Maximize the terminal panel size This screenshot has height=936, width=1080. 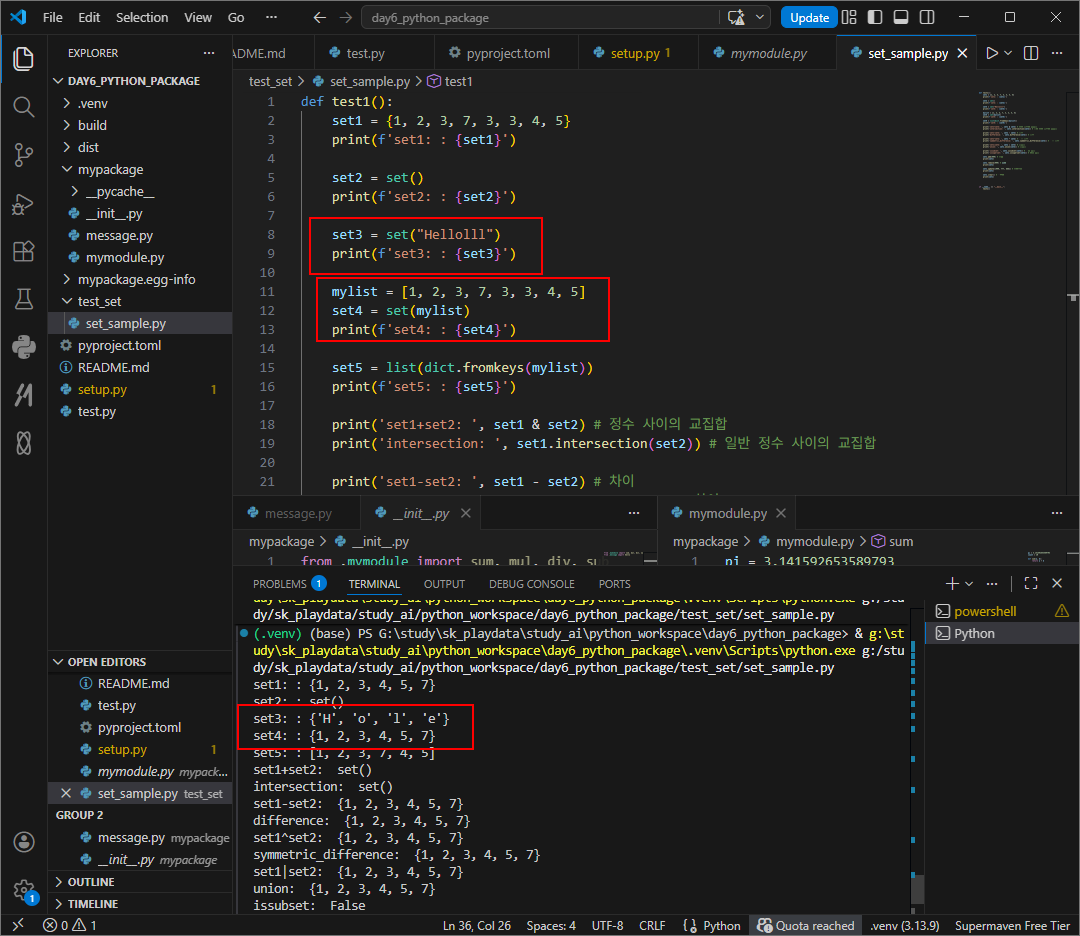pyautogui.click(x=1031, y=583)
